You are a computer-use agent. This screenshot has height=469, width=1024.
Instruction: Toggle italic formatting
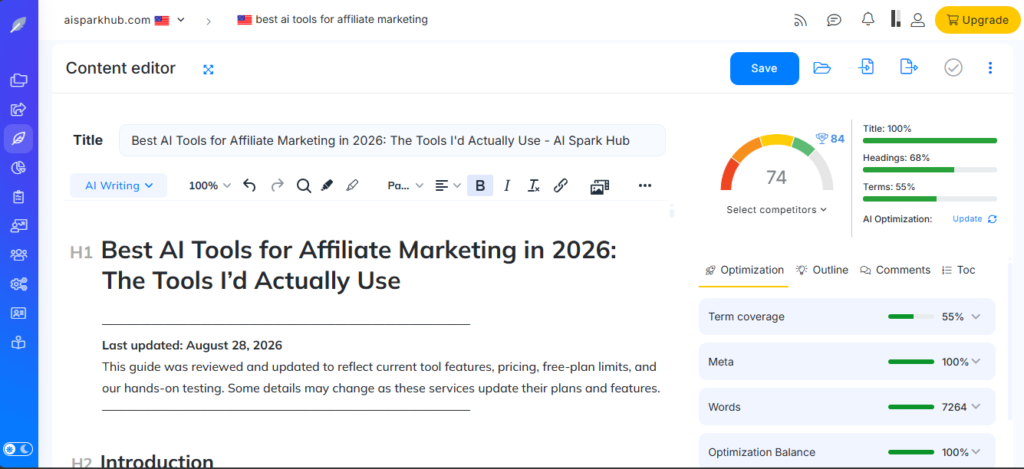tap(507, 186)
